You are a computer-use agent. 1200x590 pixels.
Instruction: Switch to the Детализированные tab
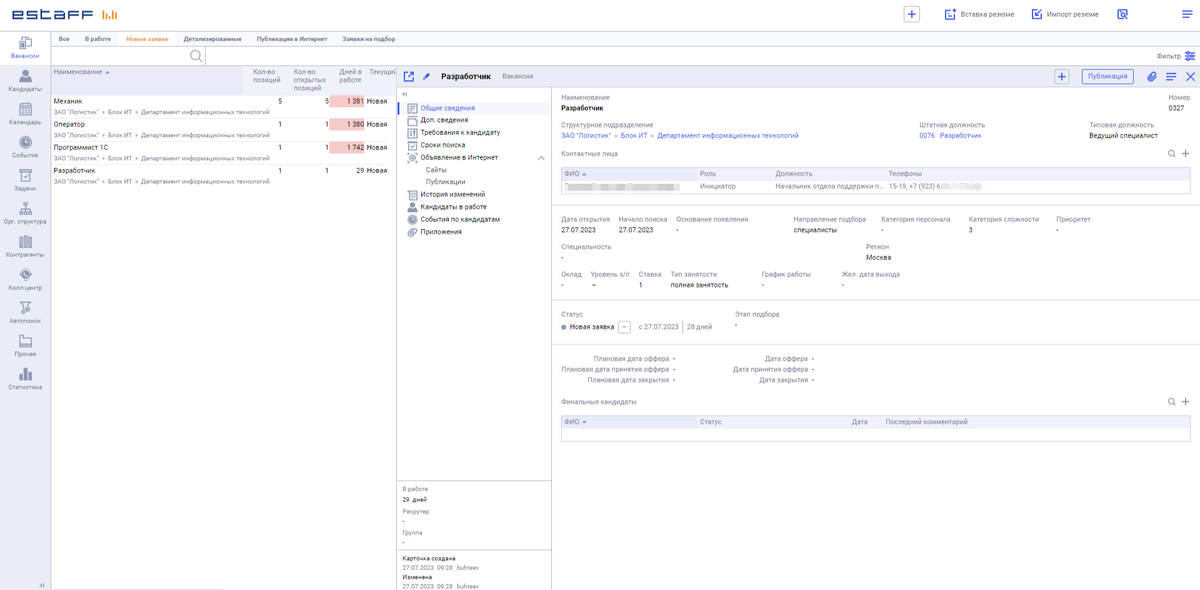[x=212, y=39]
